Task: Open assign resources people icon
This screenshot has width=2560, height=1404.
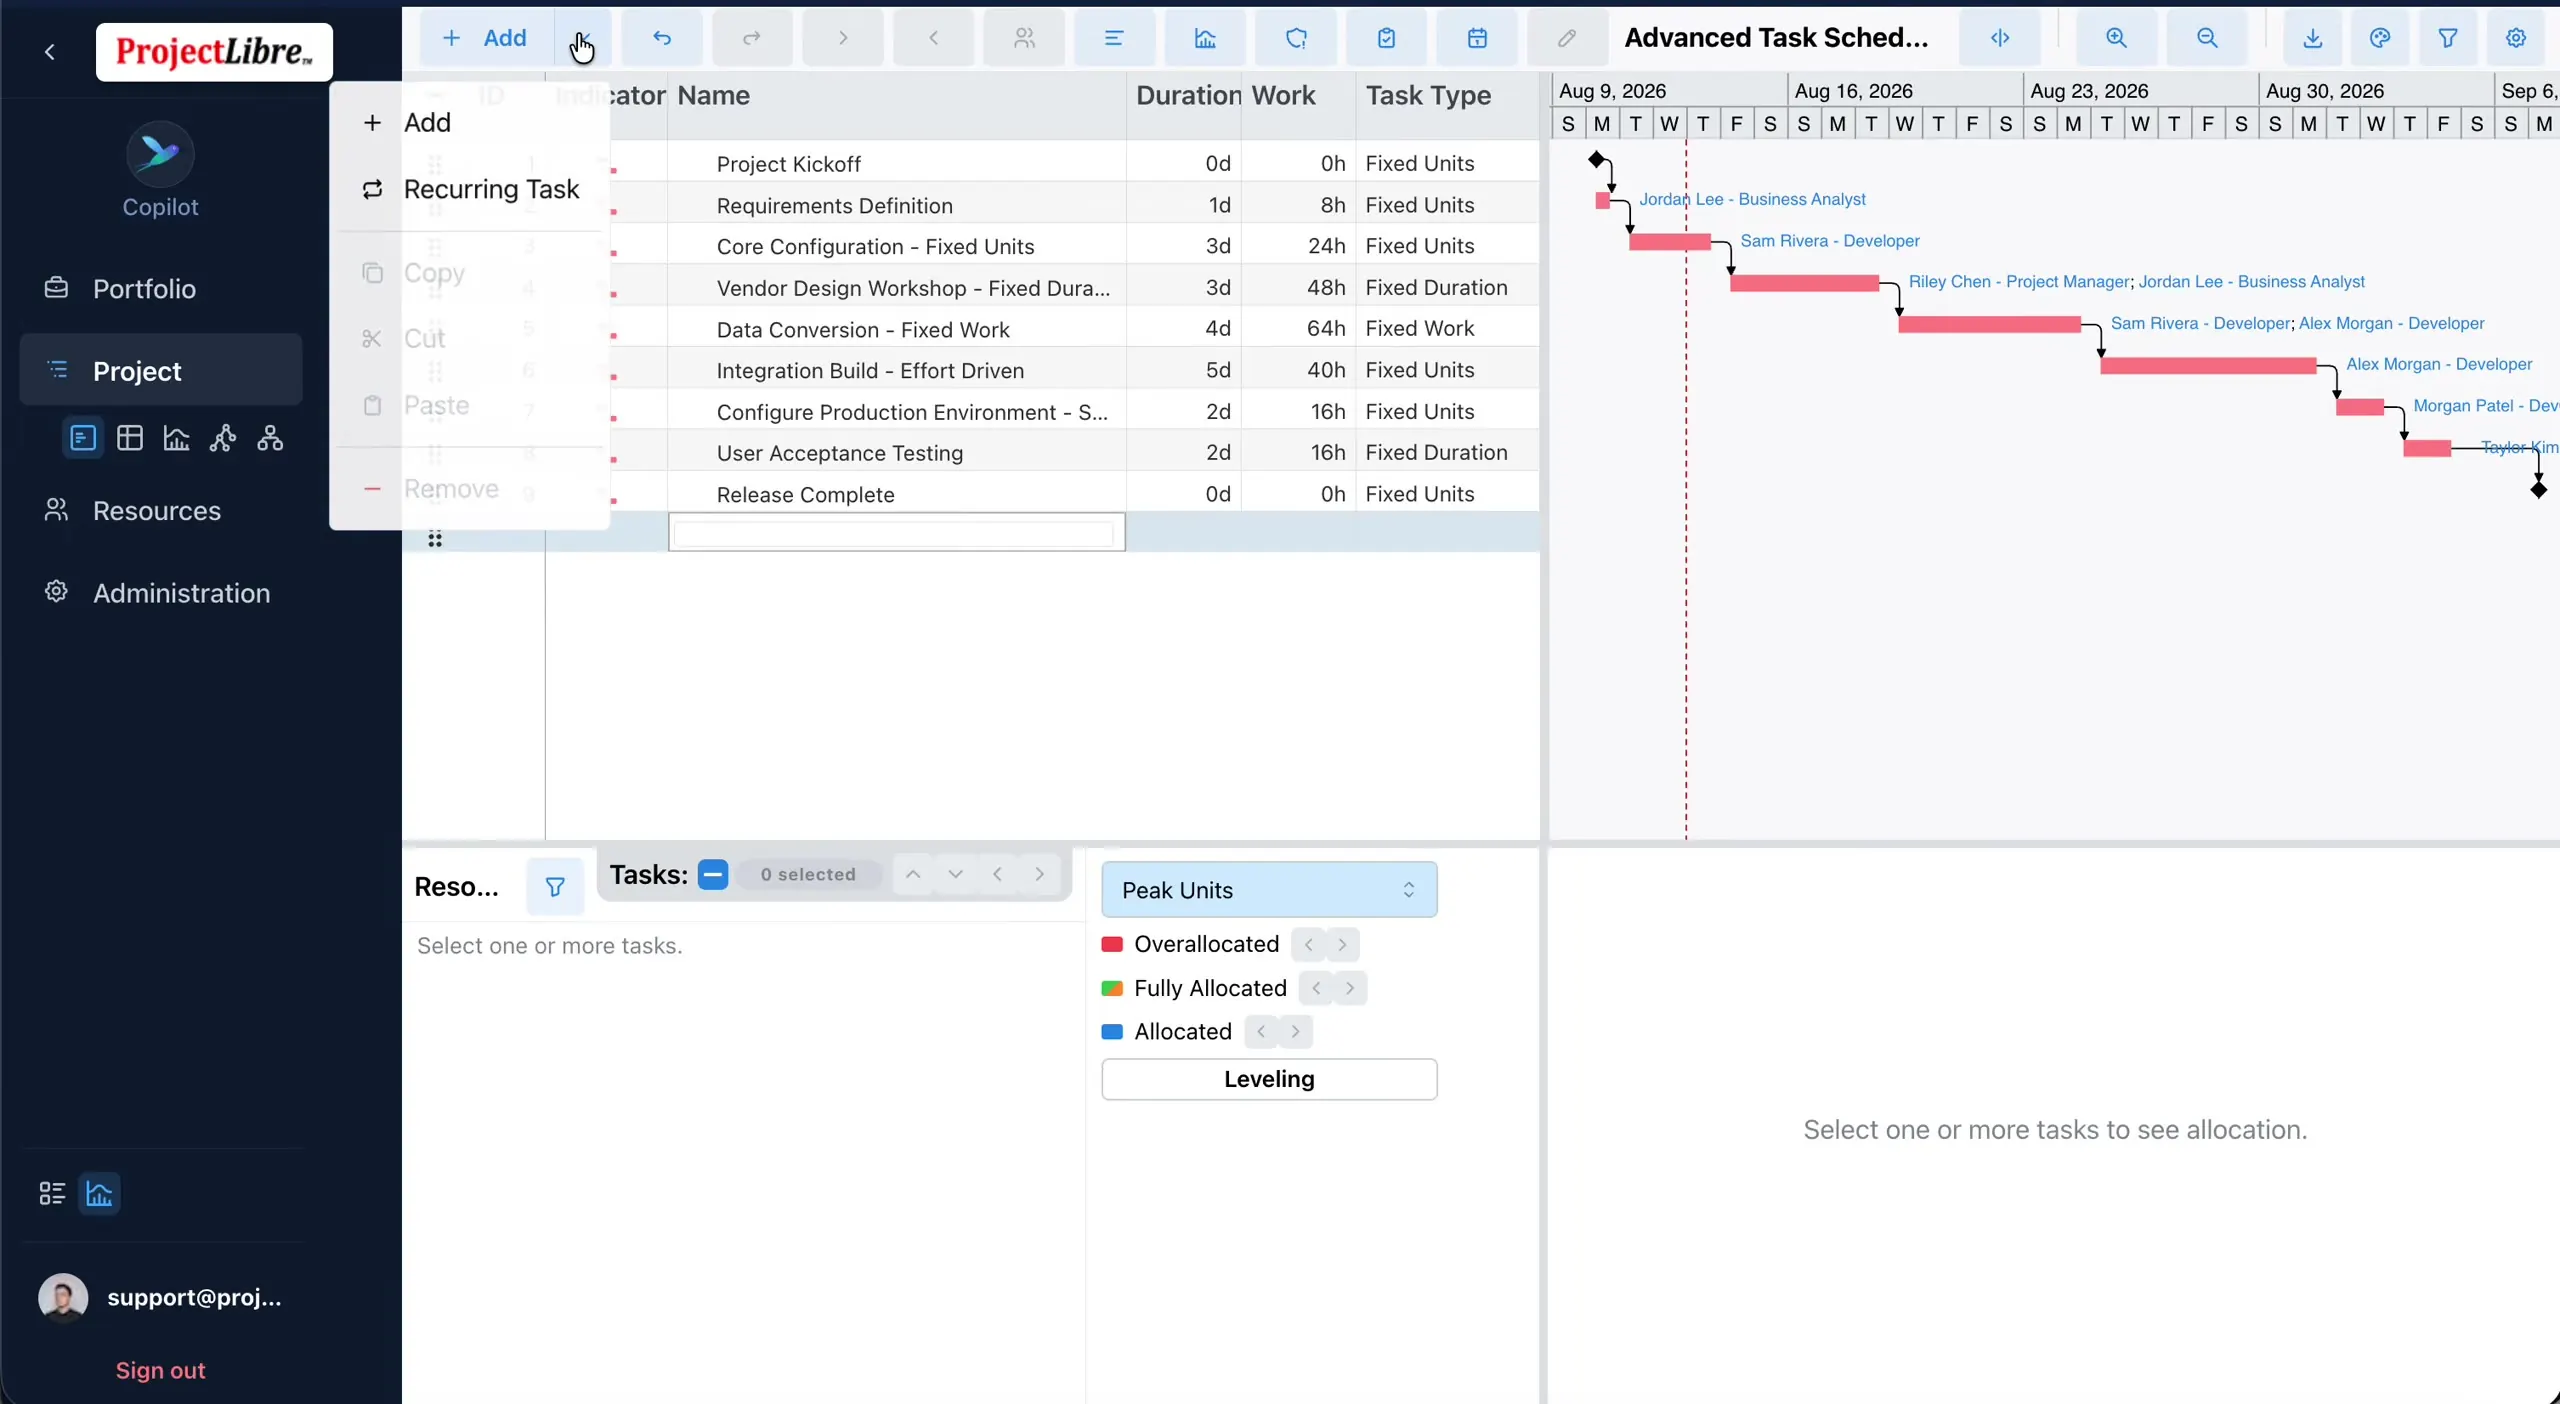Action: [1024, 38]
